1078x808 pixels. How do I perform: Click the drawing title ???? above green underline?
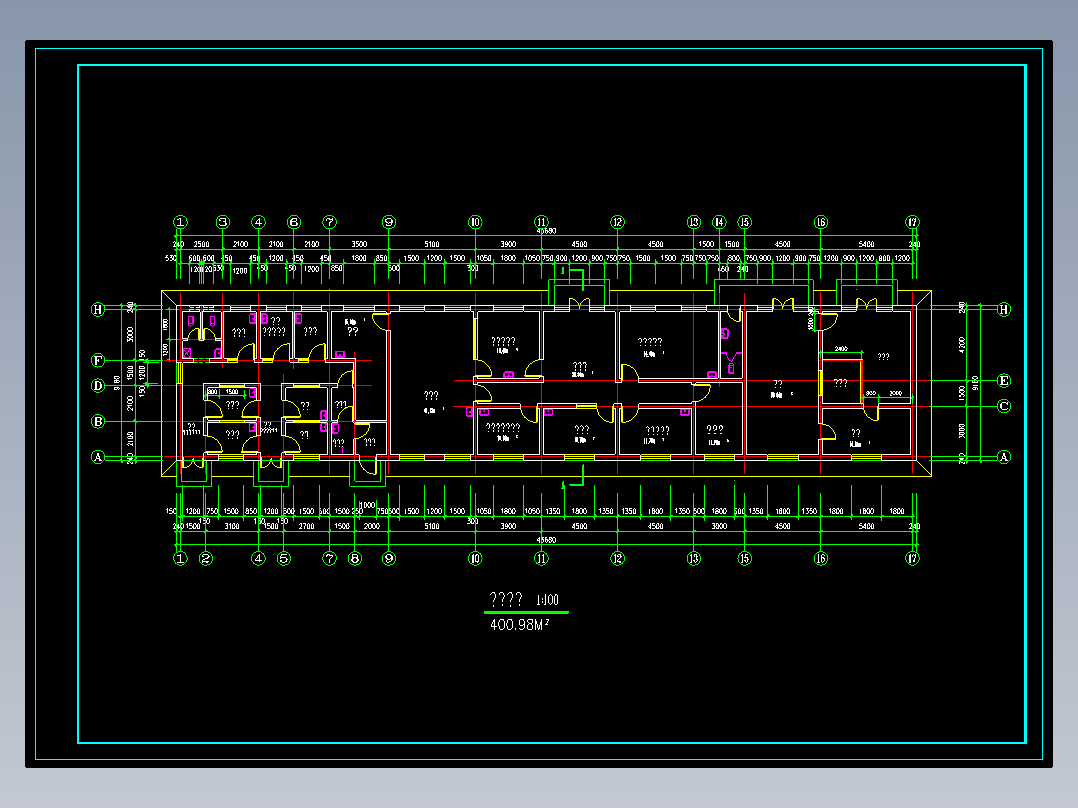(x=506, y=599)
